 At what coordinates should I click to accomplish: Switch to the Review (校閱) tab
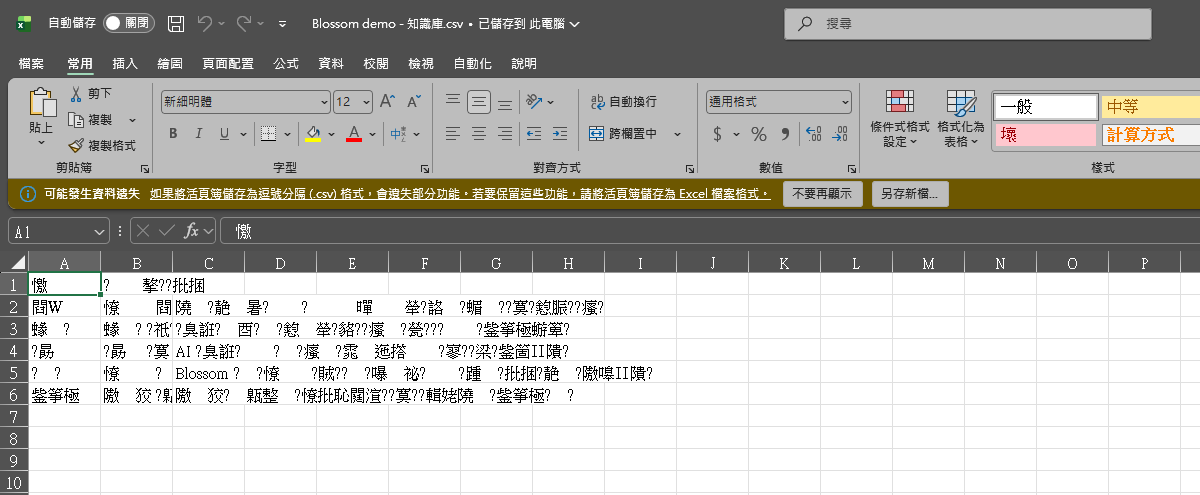tap(376, 64)
